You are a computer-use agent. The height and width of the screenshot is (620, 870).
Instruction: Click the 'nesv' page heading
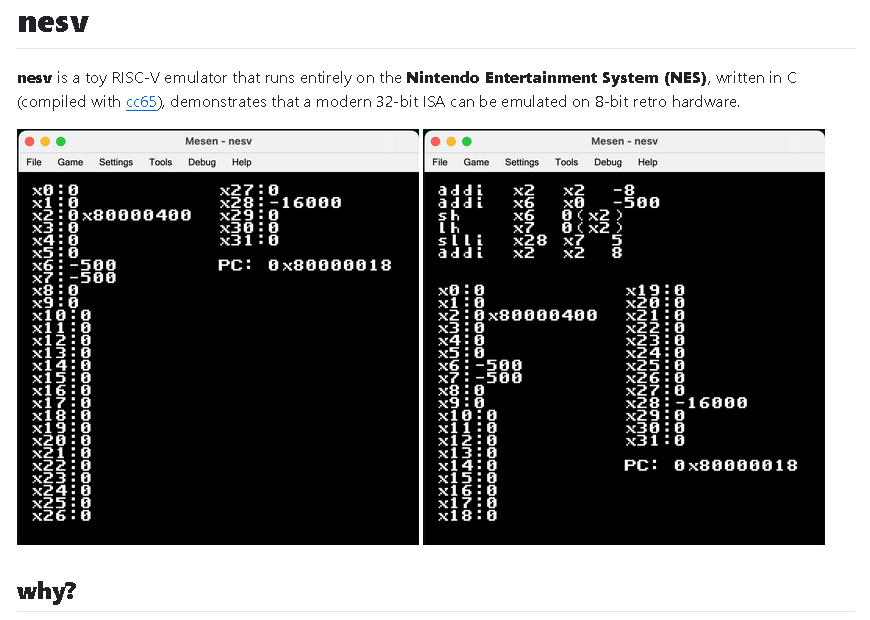[53, 23]
